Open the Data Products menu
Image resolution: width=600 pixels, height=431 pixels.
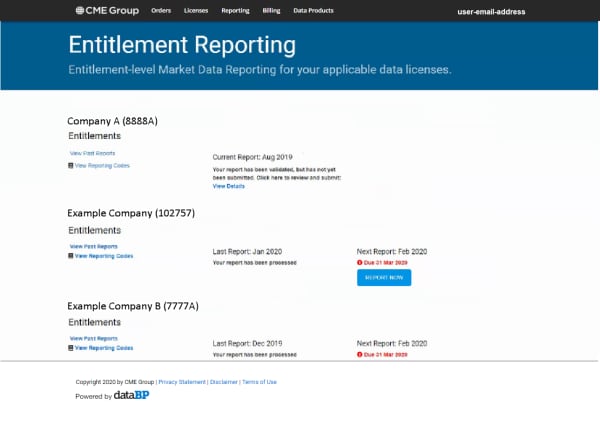tap(313, 10)
